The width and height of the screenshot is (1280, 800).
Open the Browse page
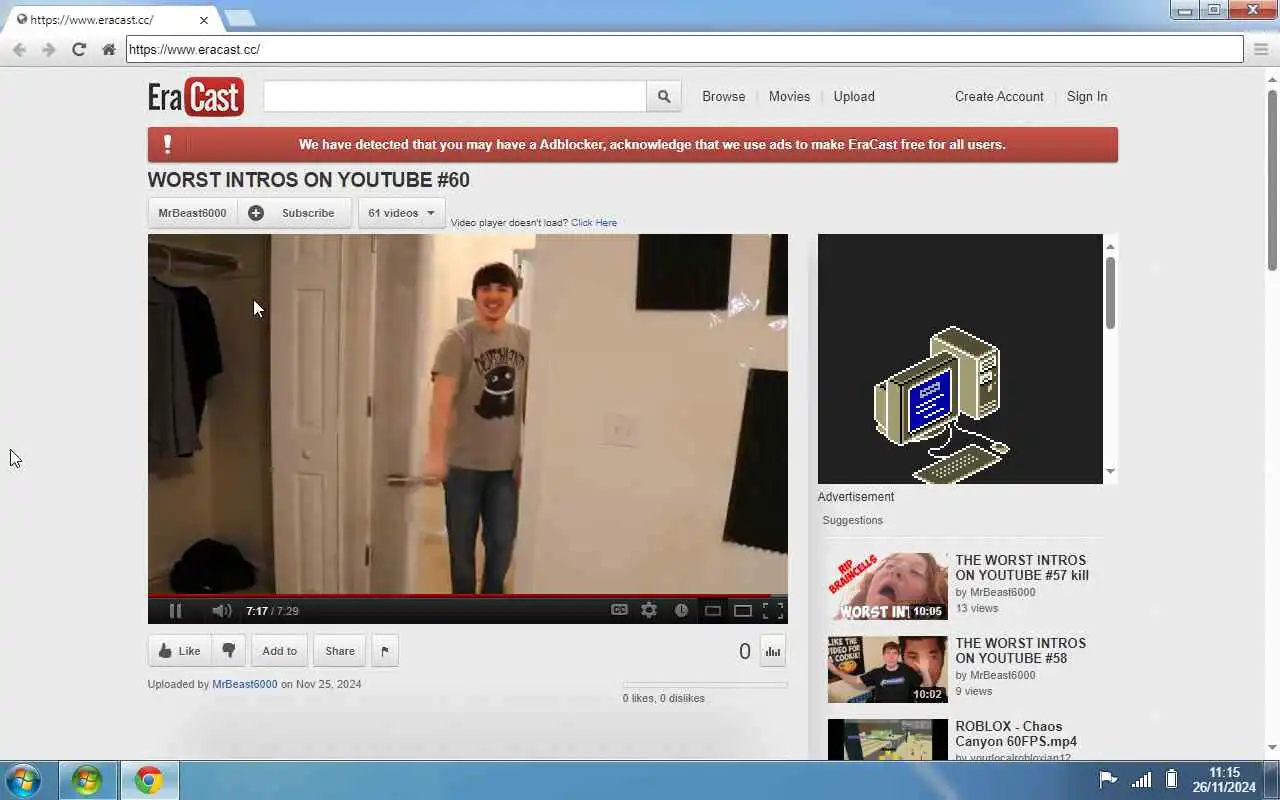point(723,96)
